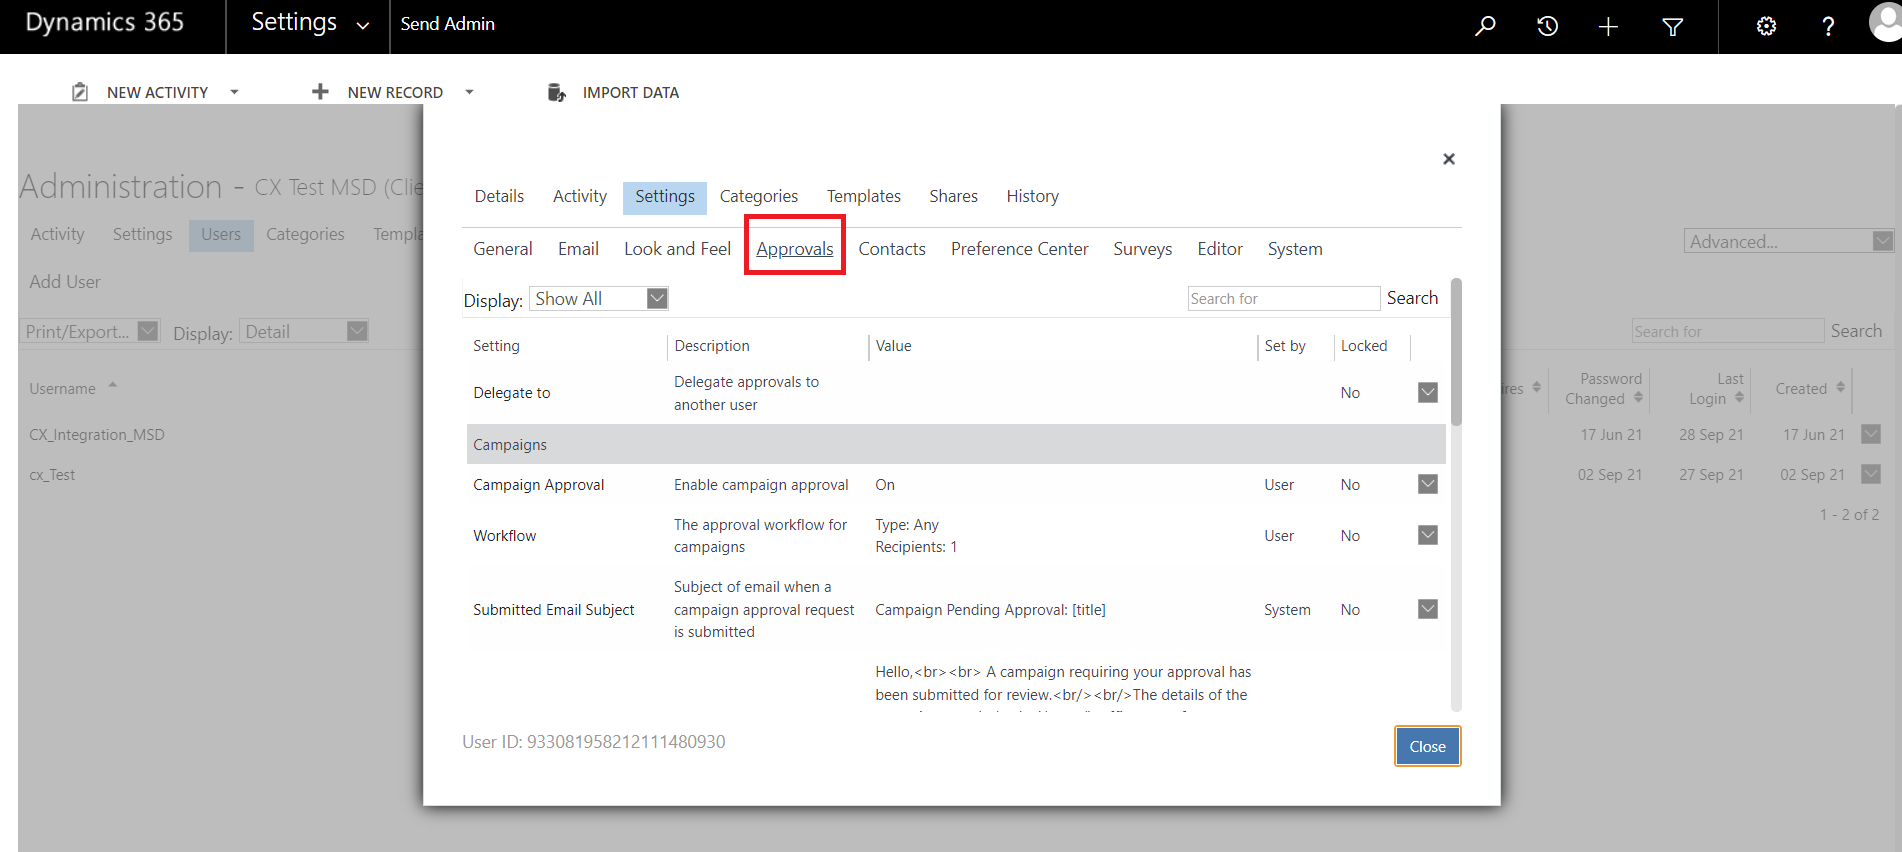
Task: Open the help question mark icon
Action: 1828,26
